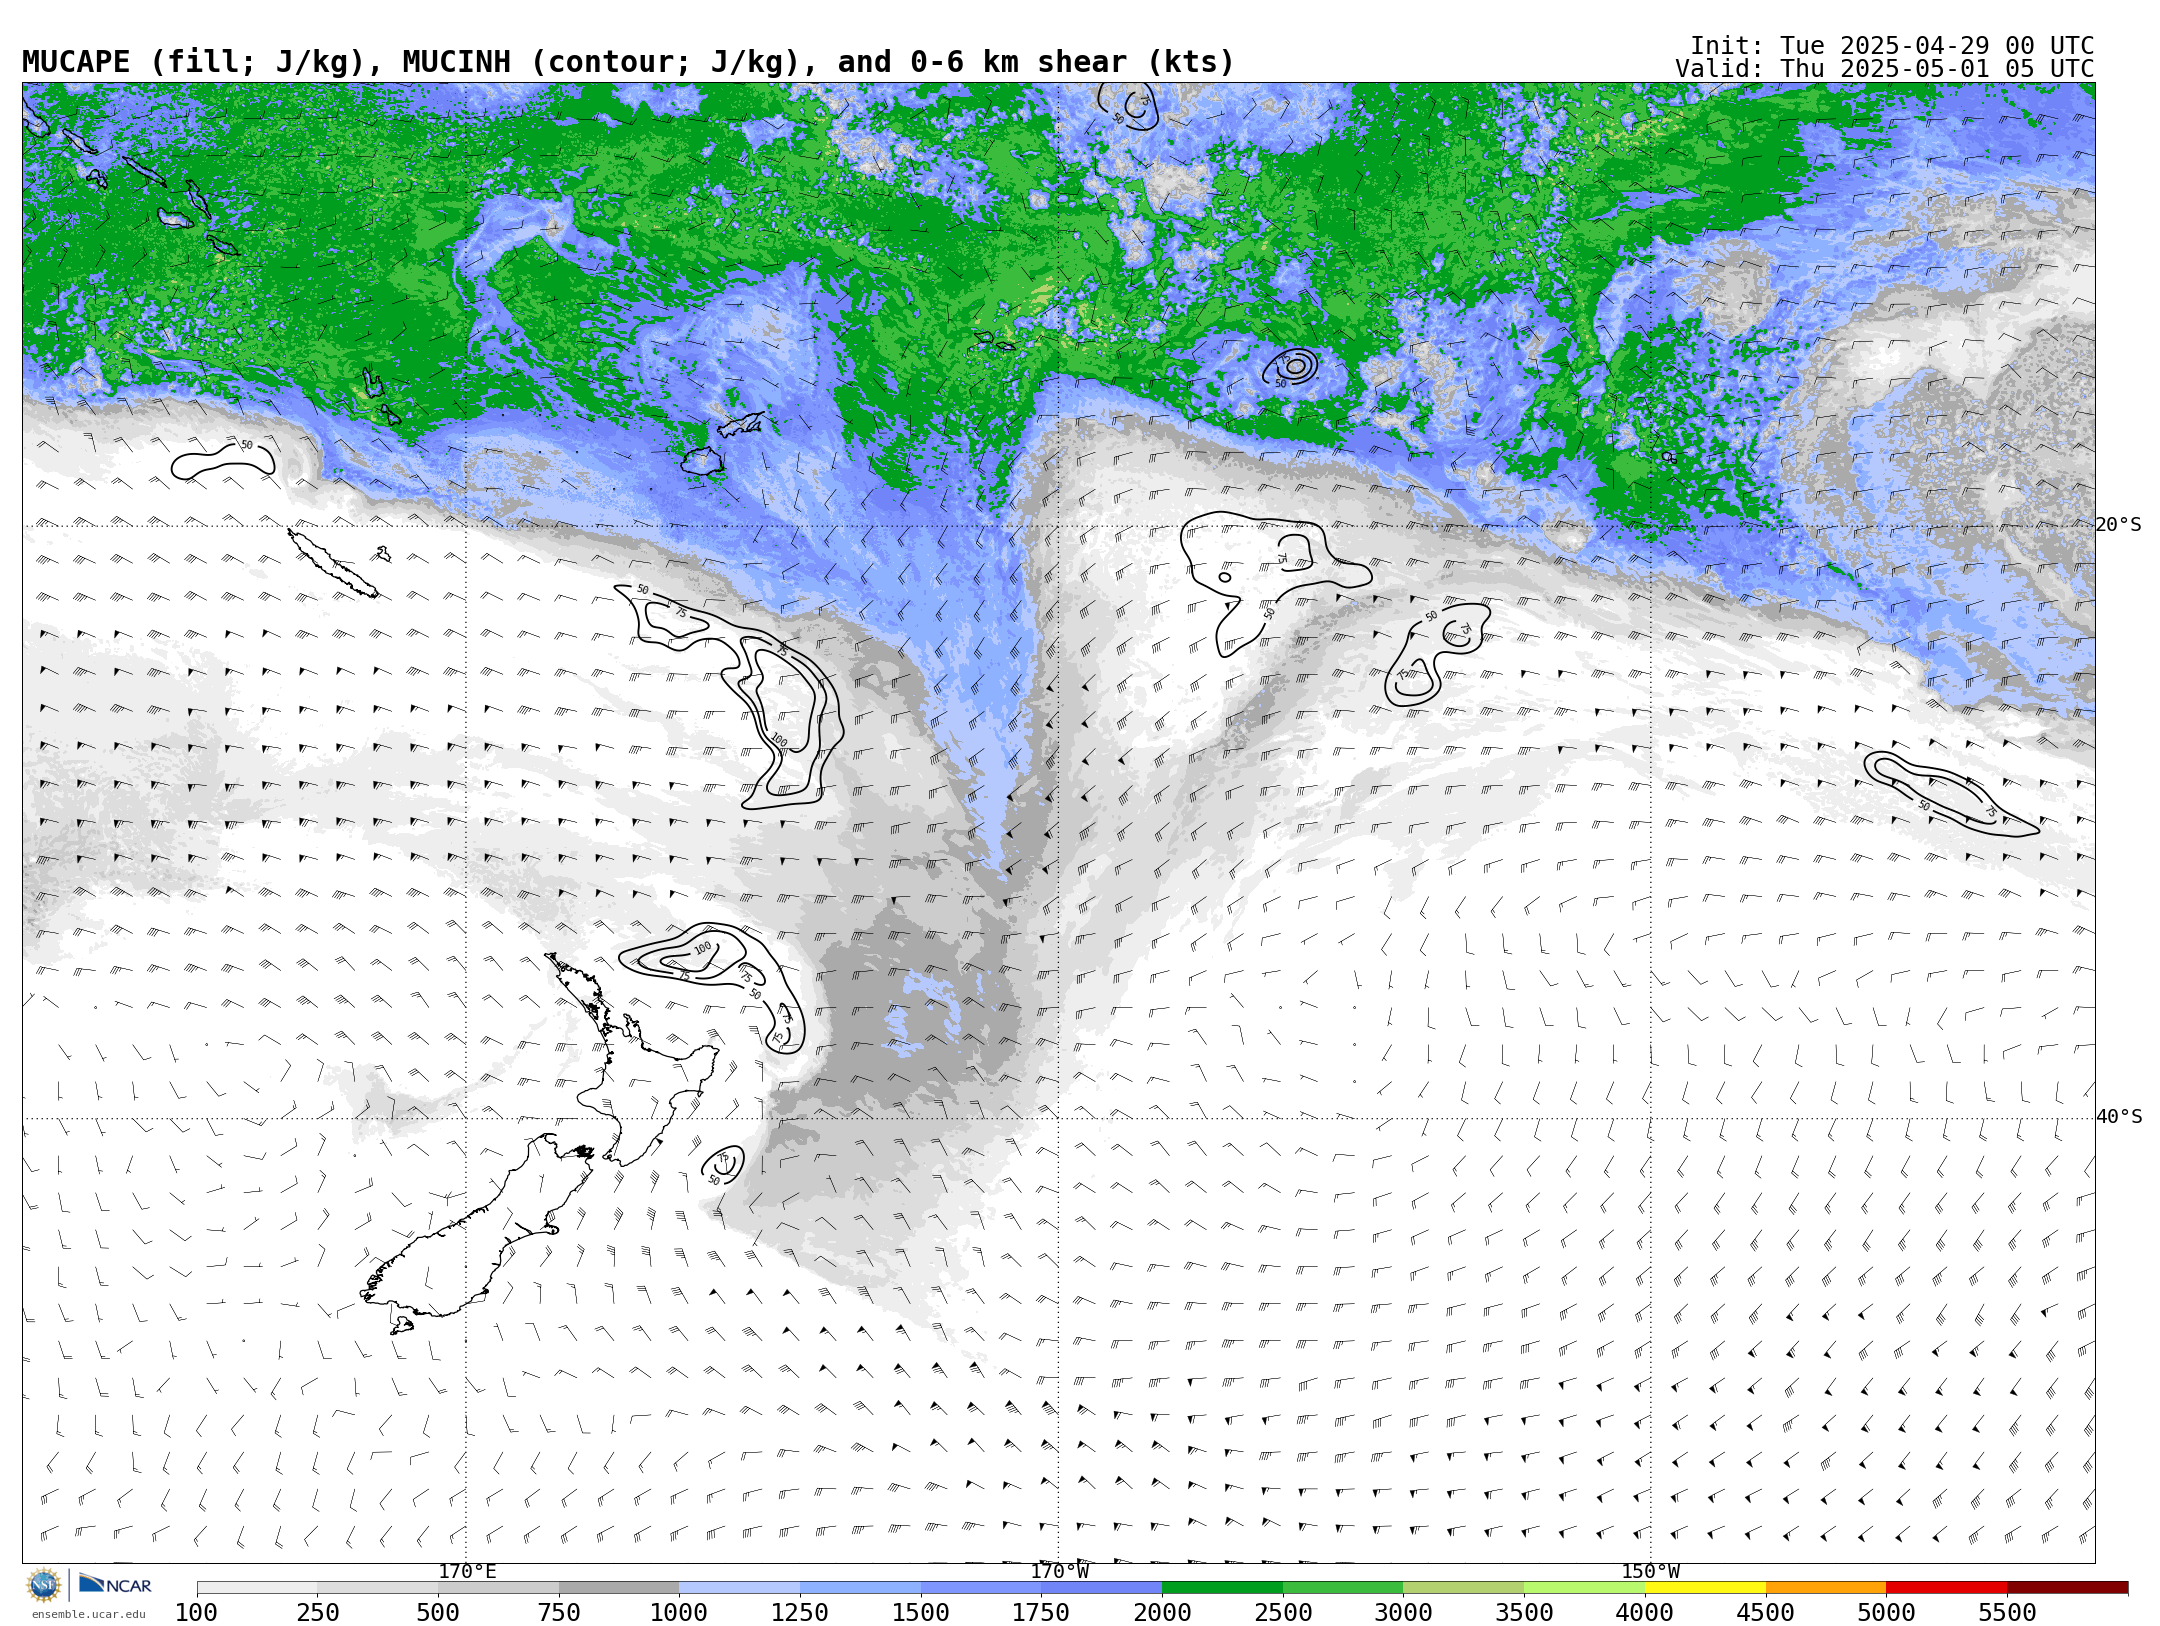Click the periwinkle 1750 colorbar swatch
2160x1626 pixels.
click(1101, 1587)
